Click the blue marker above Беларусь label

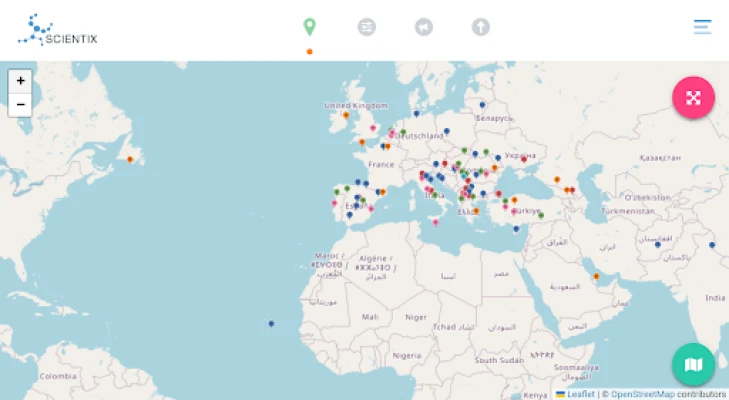[481, 104]
